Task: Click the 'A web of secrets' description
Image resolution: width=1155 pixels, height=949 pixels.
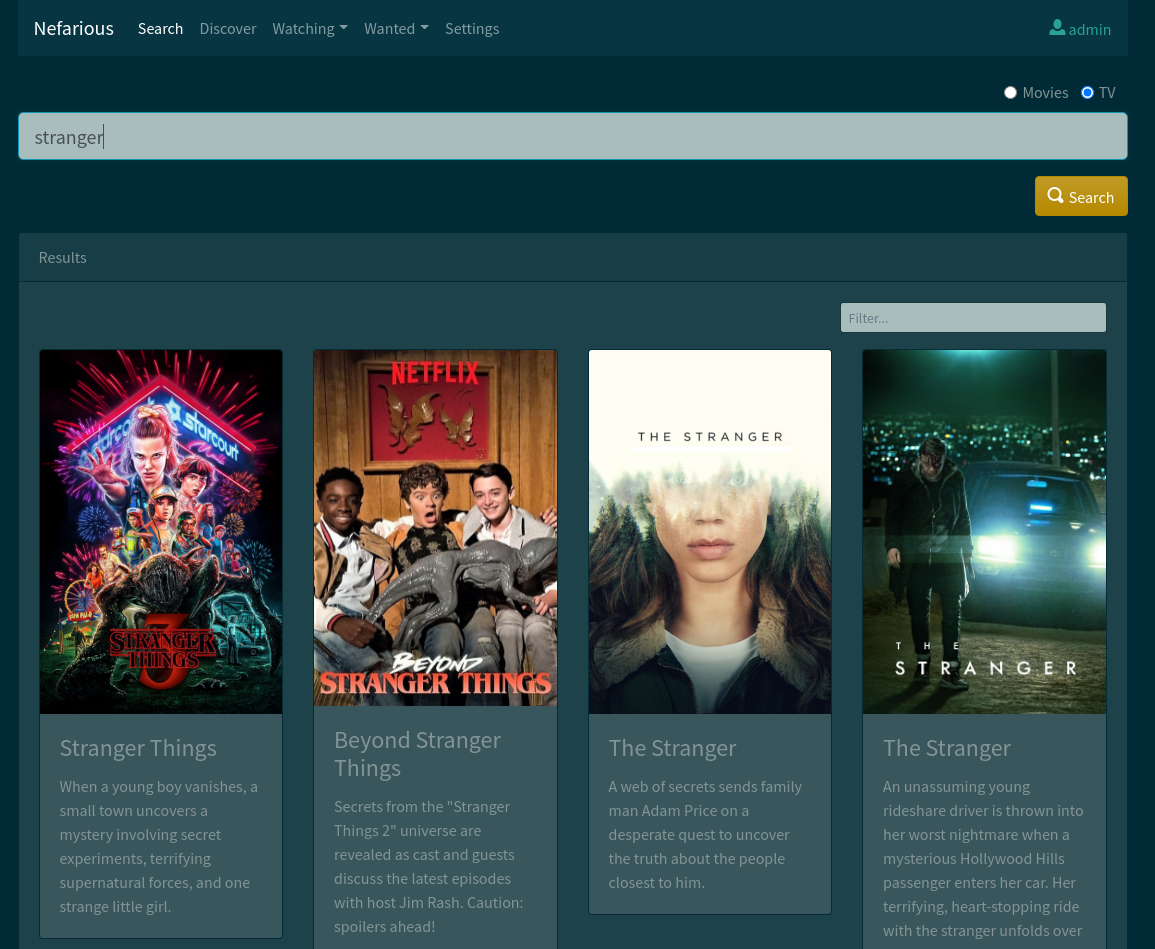Action: pyautogui.click(x=705, y=835)
